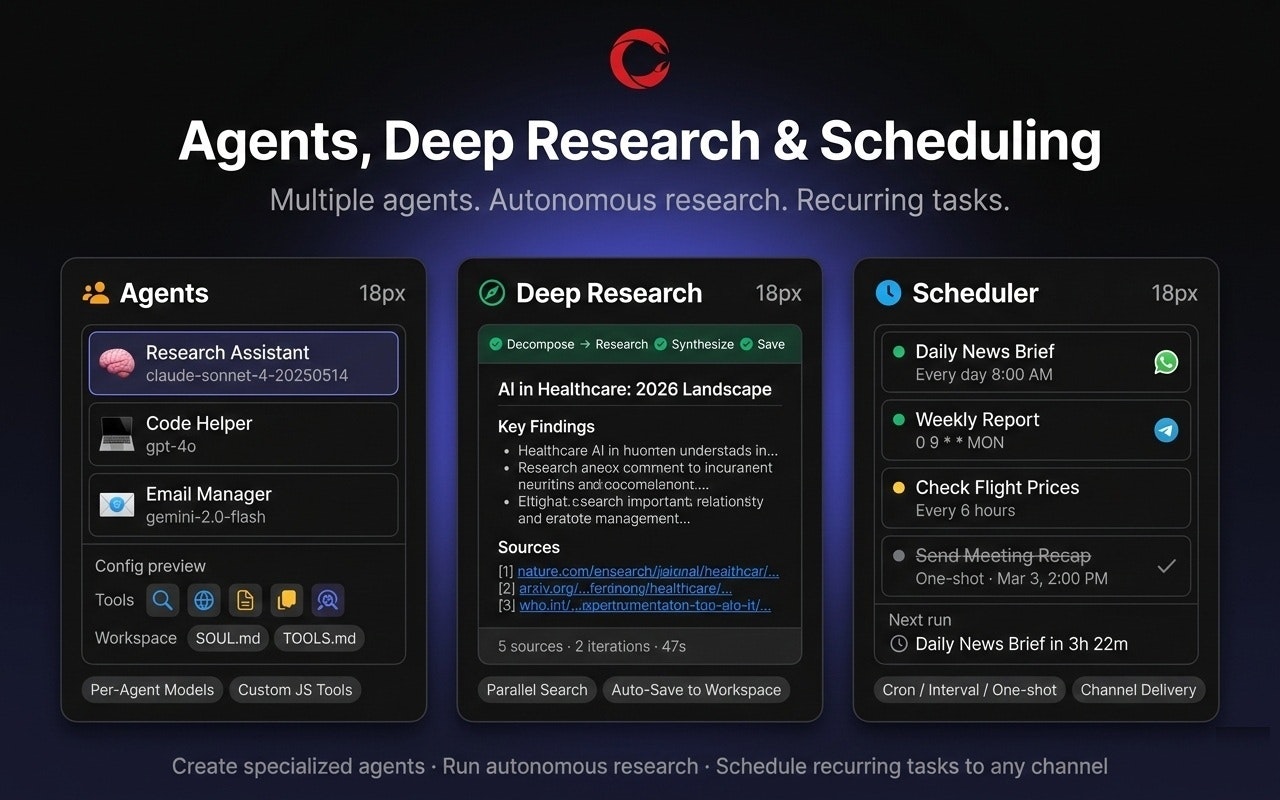Click the clock icon beside Next run

899,644
